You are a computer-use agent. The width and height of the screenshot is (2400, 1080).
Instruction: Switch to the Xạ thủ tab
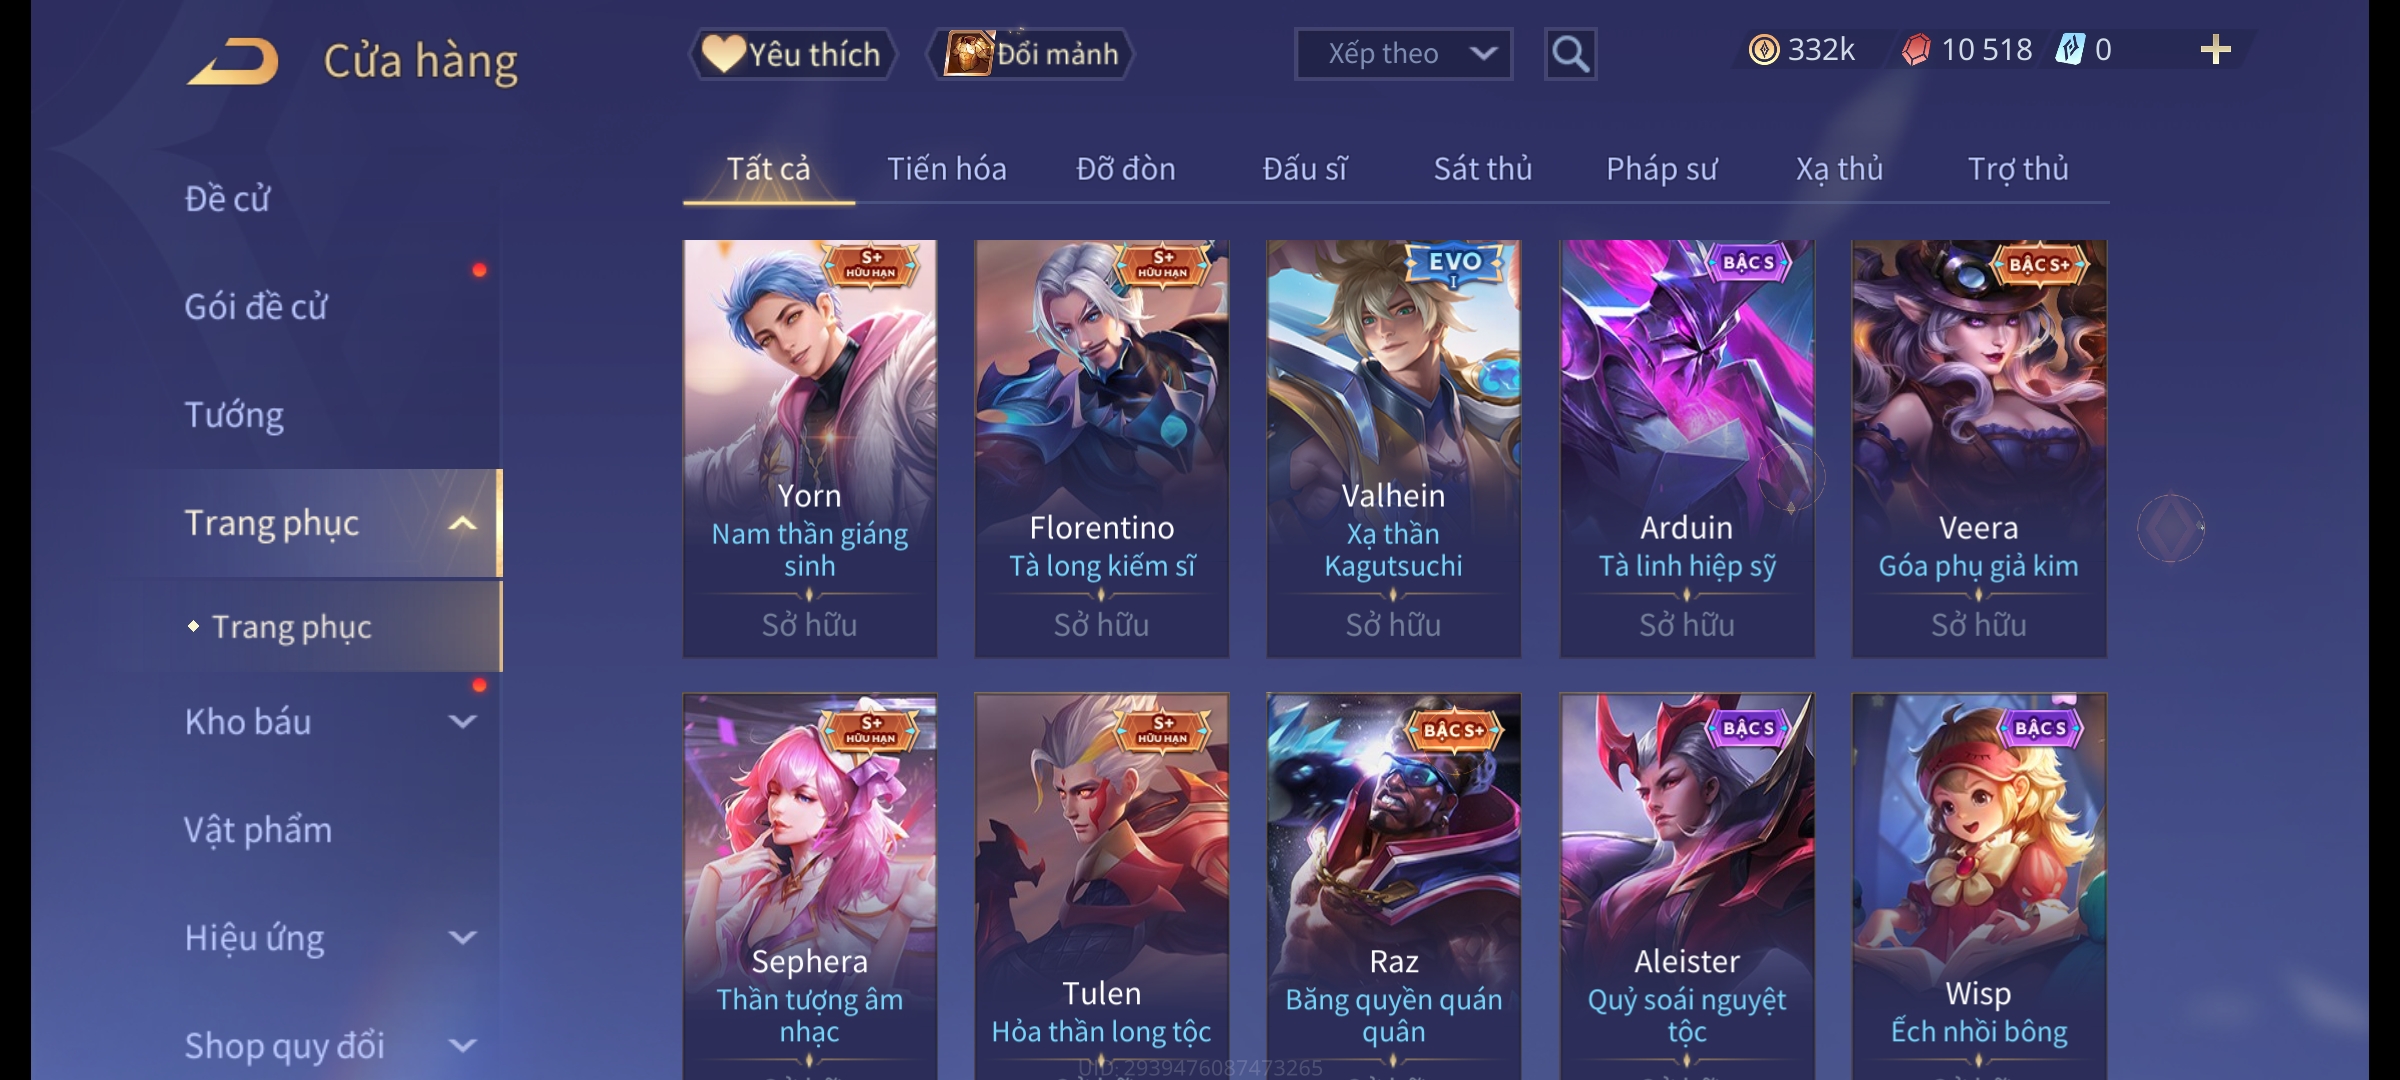[1839, 169]
